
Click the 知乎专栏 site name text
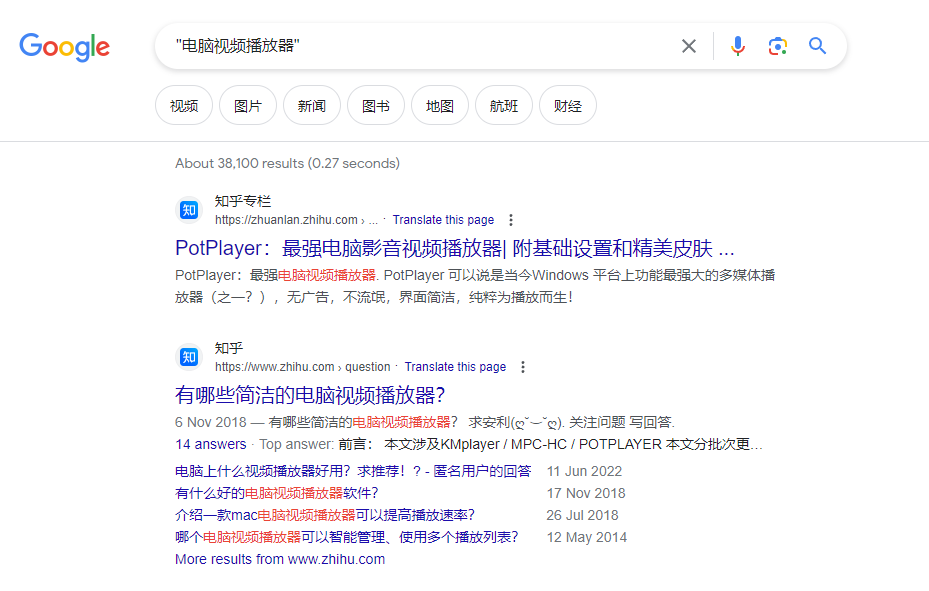pyautogui.click(x=242, y=201)
